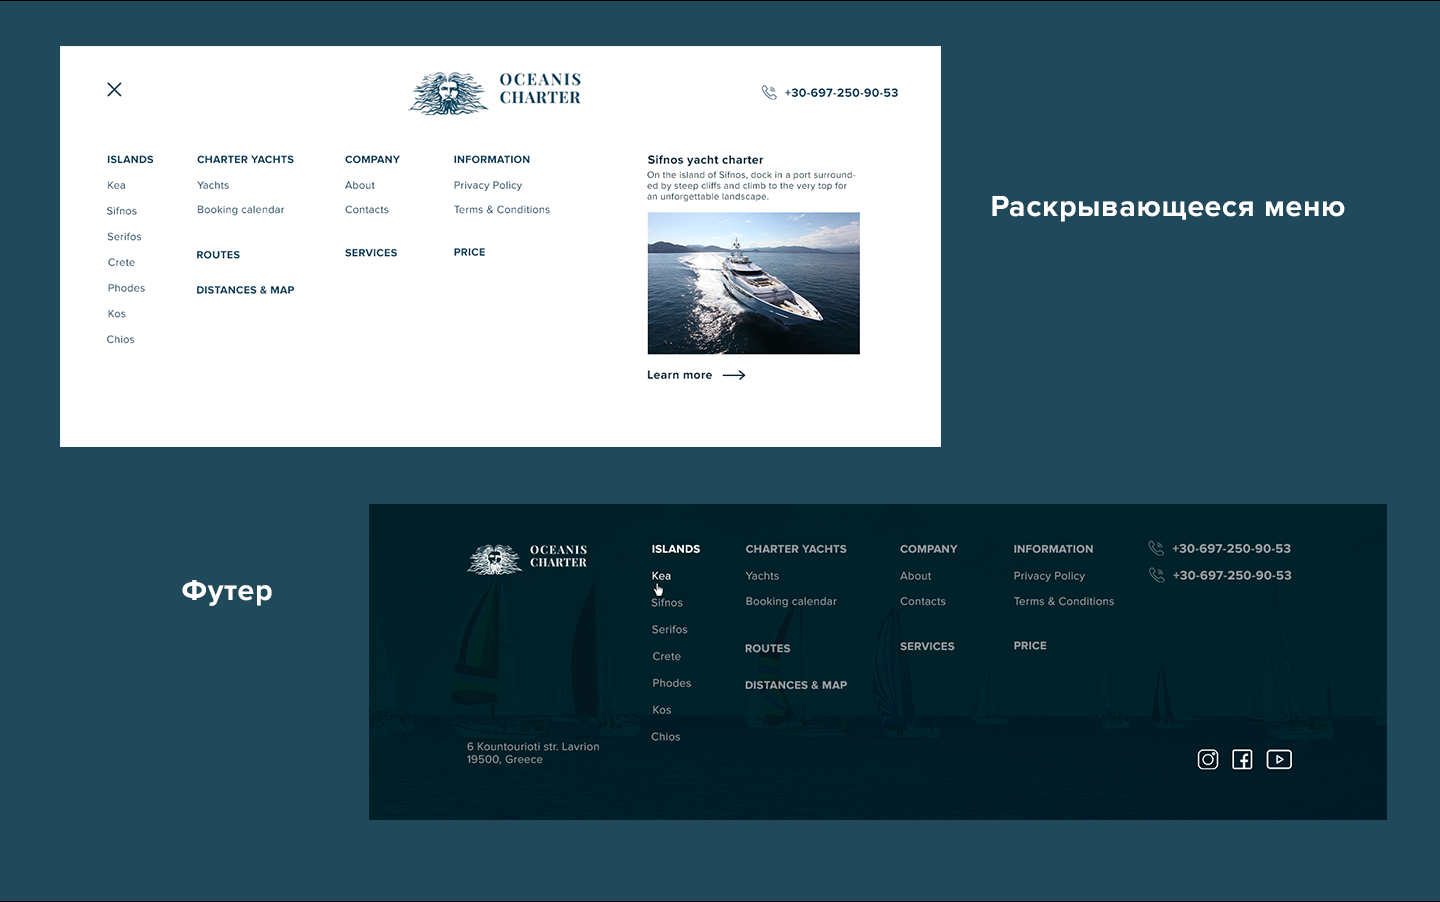Open Yachts link in the footer
The image size is (1440, 902).
(x=762, y=576)
